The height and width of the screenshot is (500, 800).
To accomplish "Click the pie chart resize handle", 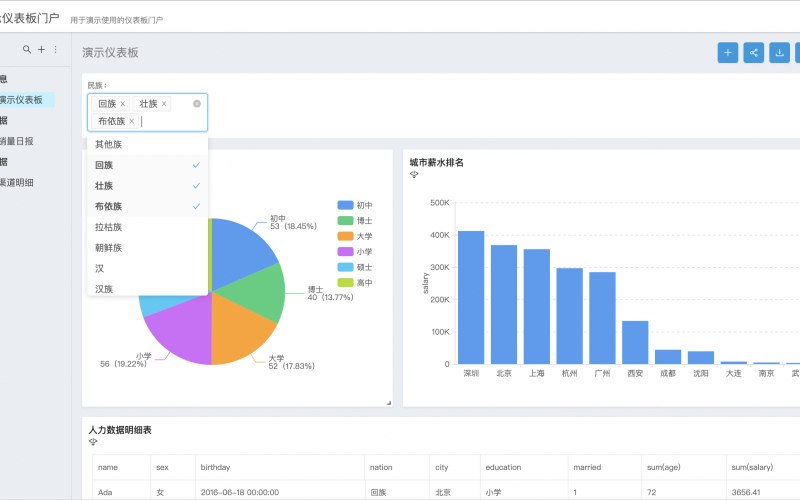I will pos(389,403).
